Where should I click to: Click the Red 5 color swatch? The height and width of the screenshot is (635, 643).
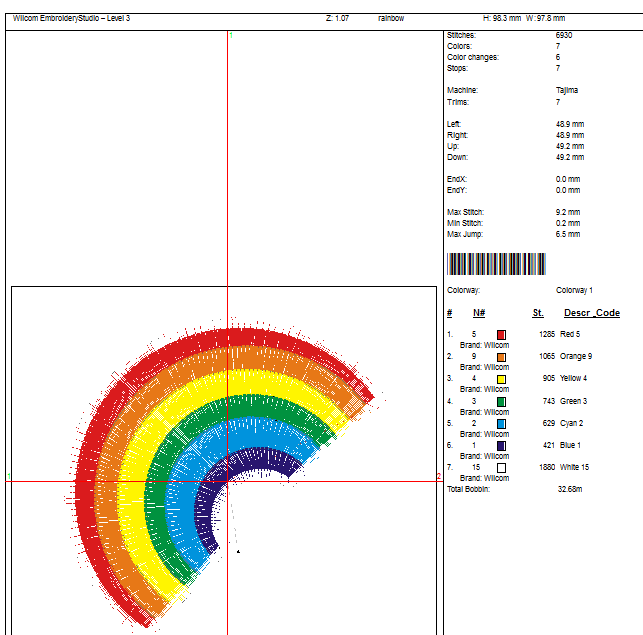coord(502,335)
